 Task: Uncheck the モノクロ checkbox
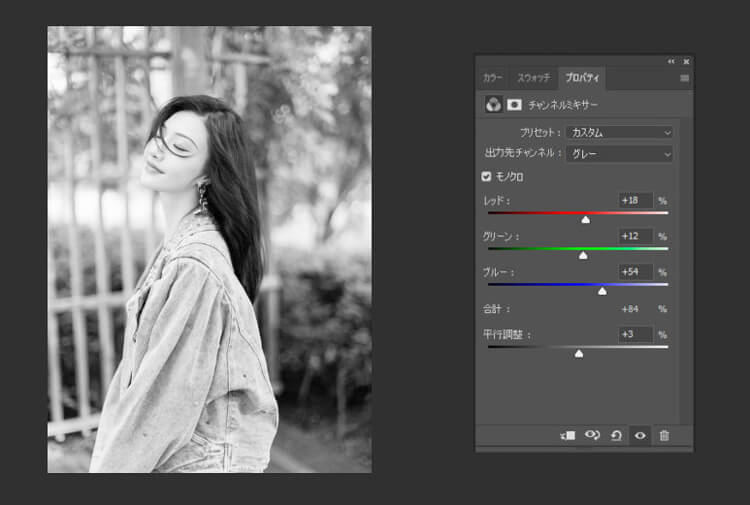[x=487, y=177]
